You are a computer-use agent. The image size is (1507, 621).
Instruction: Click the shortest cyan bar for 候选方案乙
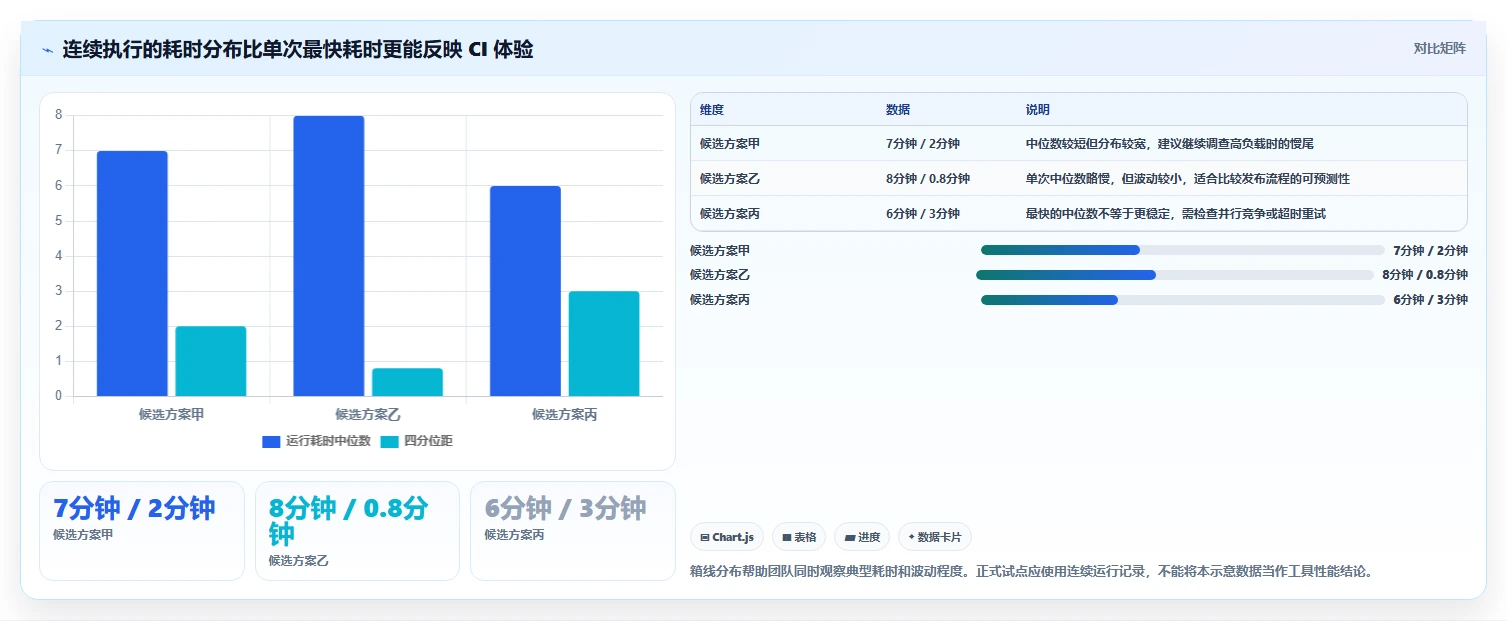407,382
